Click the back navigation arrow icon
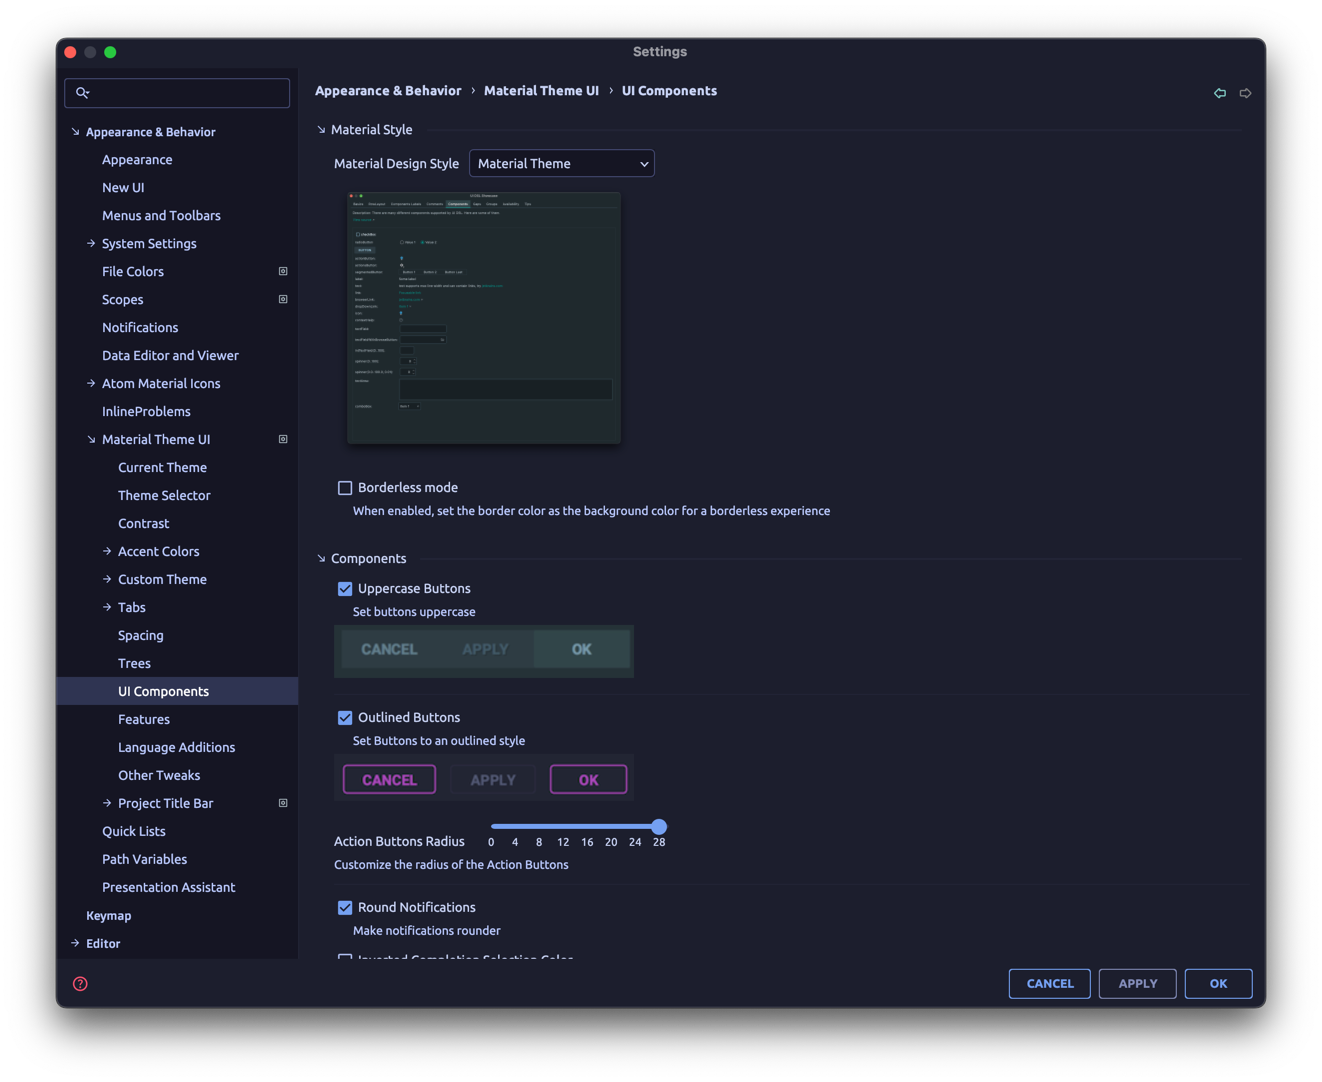 tap(1220, 92)
